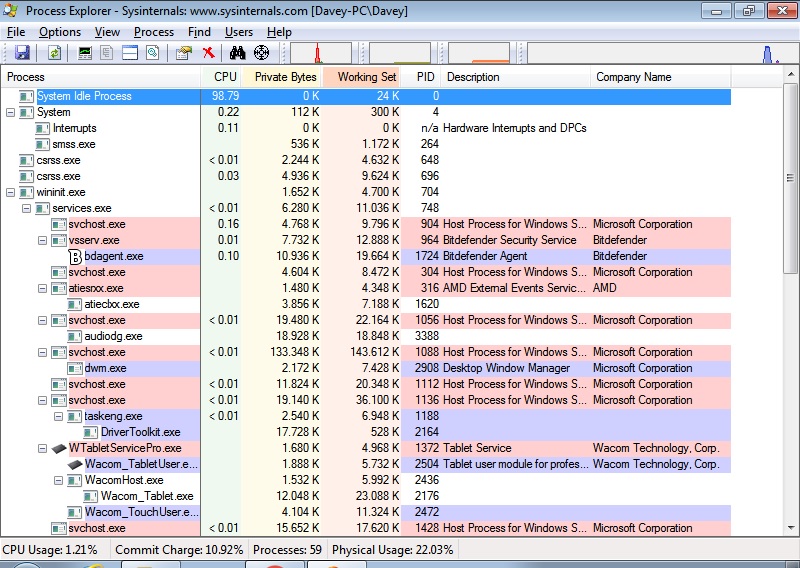Sort by Working Set column header
800x568 pixels.
click(x=361, y=77)
